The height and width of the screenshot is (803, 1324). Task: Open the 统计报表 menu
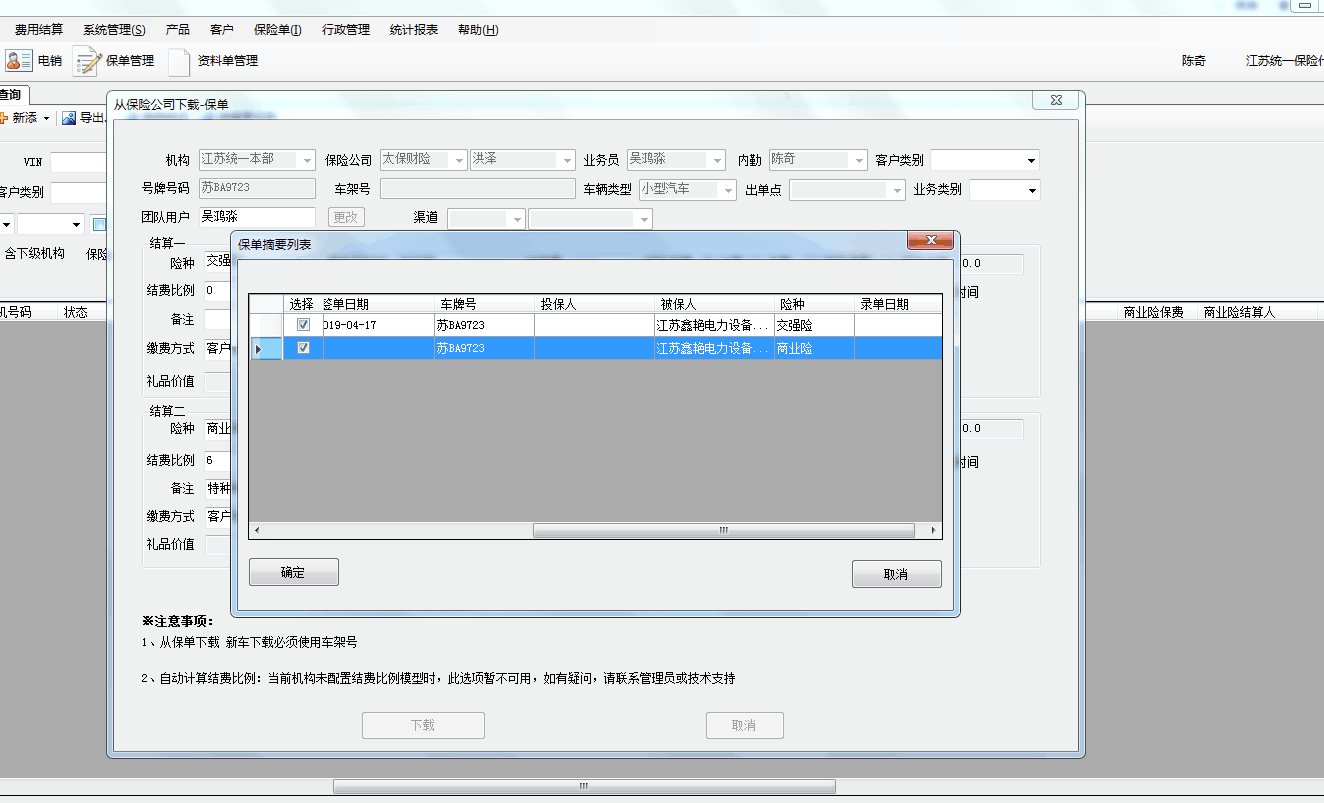click(414, 30)
